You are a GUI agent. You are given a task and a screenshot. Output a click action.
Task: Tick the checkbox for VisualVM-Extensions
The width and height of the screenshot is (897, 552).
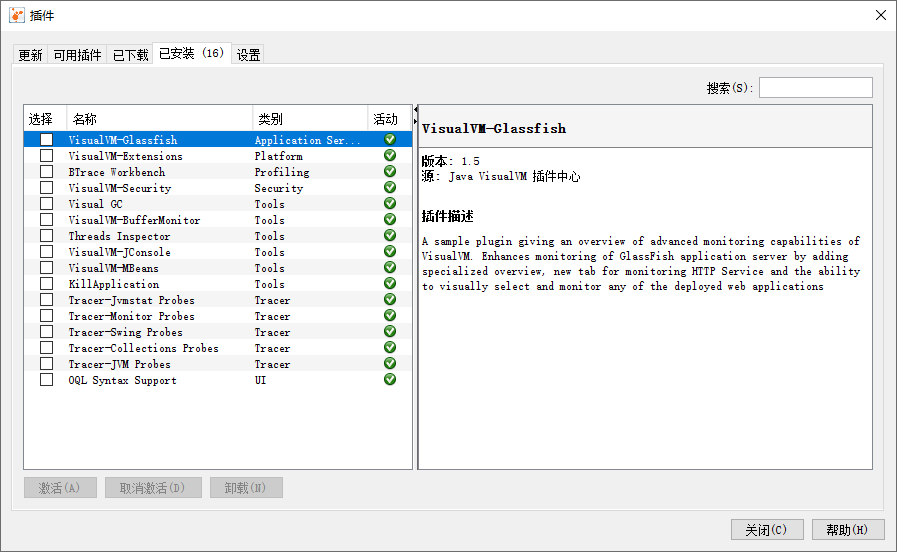coord(46,156)
